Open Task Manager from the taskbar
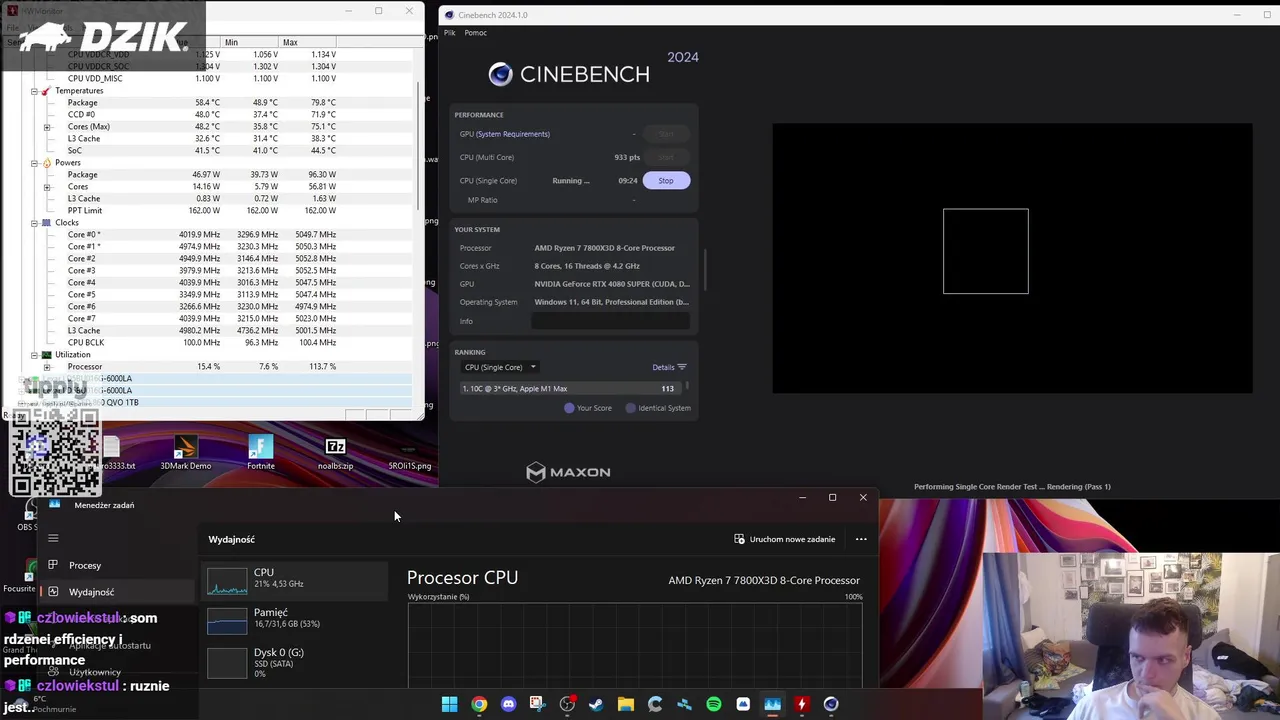Screen dimensions: 1280x720 point(772,704)
